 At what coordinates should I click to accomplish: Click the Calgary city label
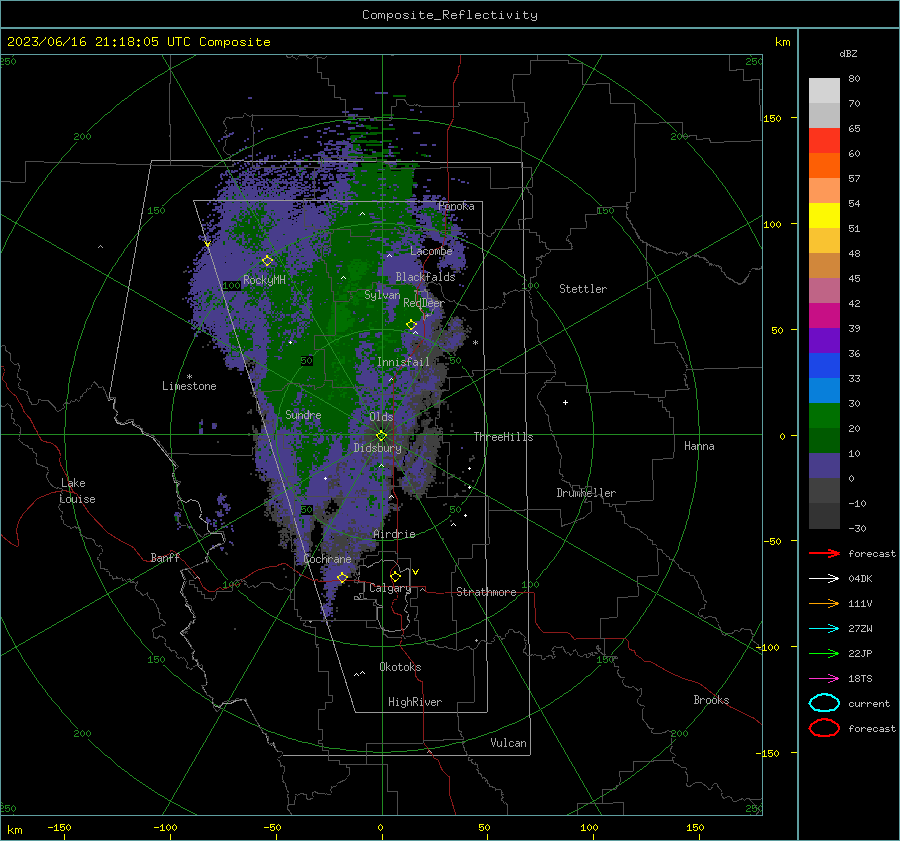point(390,588)
